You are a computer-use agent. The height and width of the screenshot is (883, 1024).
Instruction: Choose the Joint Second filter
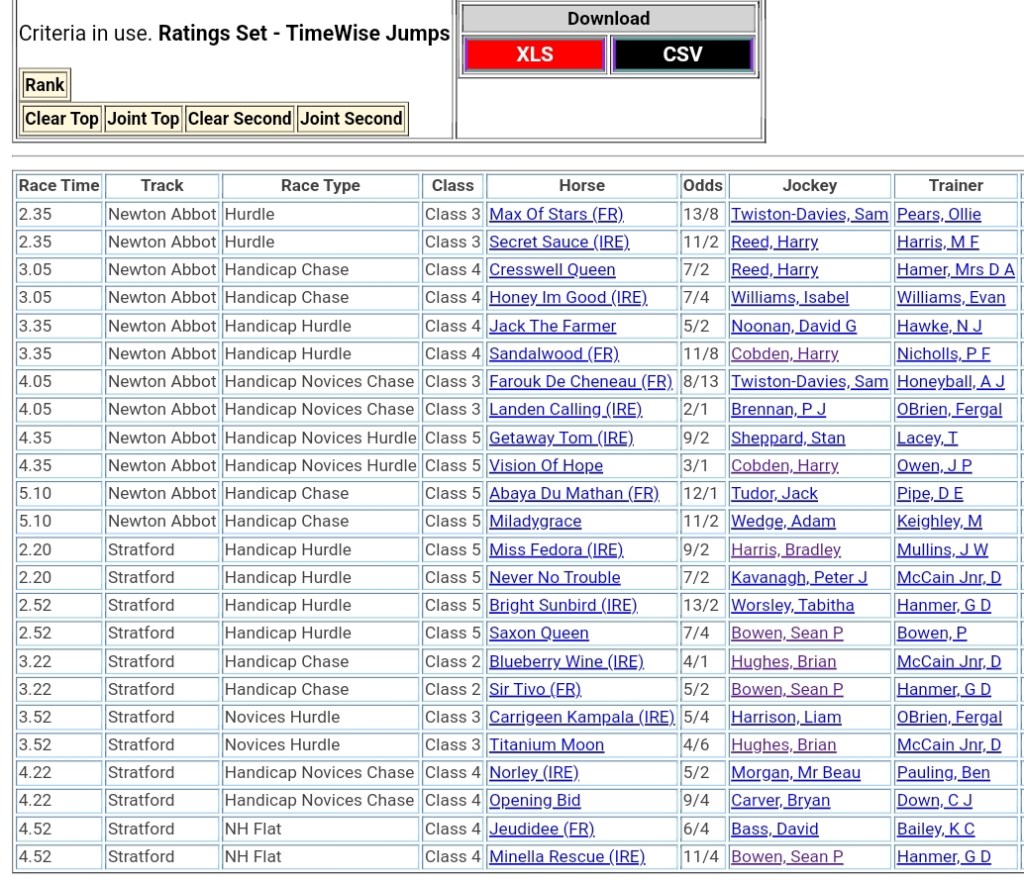351,119
